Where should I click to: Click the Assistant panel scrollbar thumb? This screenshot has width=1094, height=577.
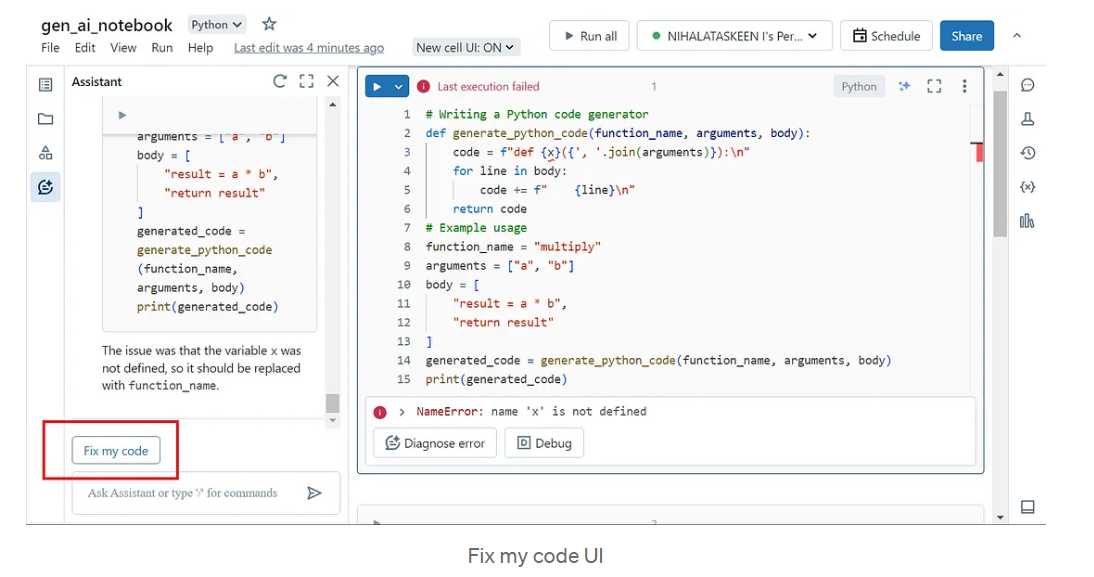point(333,403)
